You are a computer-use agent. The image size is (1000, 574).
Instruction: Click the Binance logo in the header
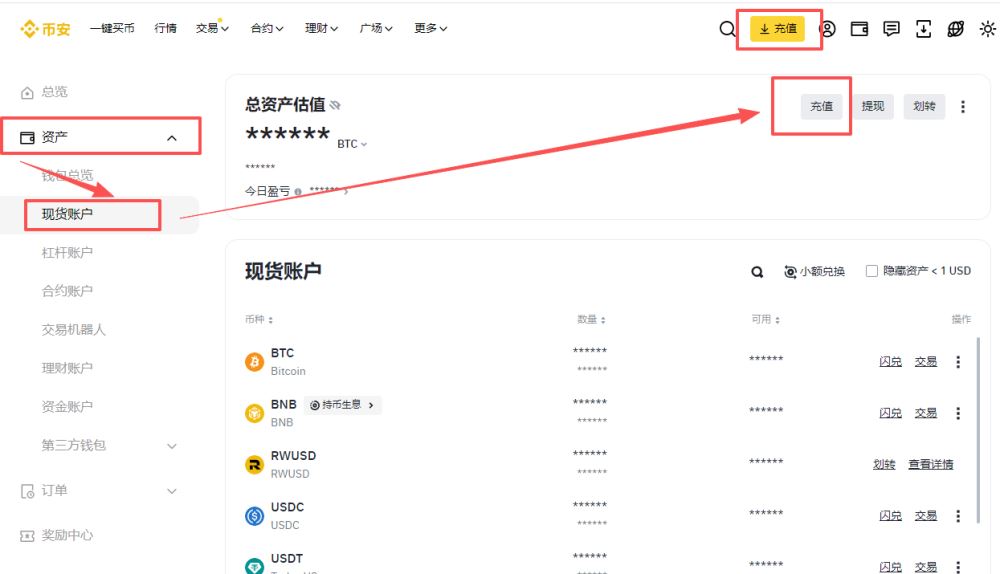click(45, 29)
